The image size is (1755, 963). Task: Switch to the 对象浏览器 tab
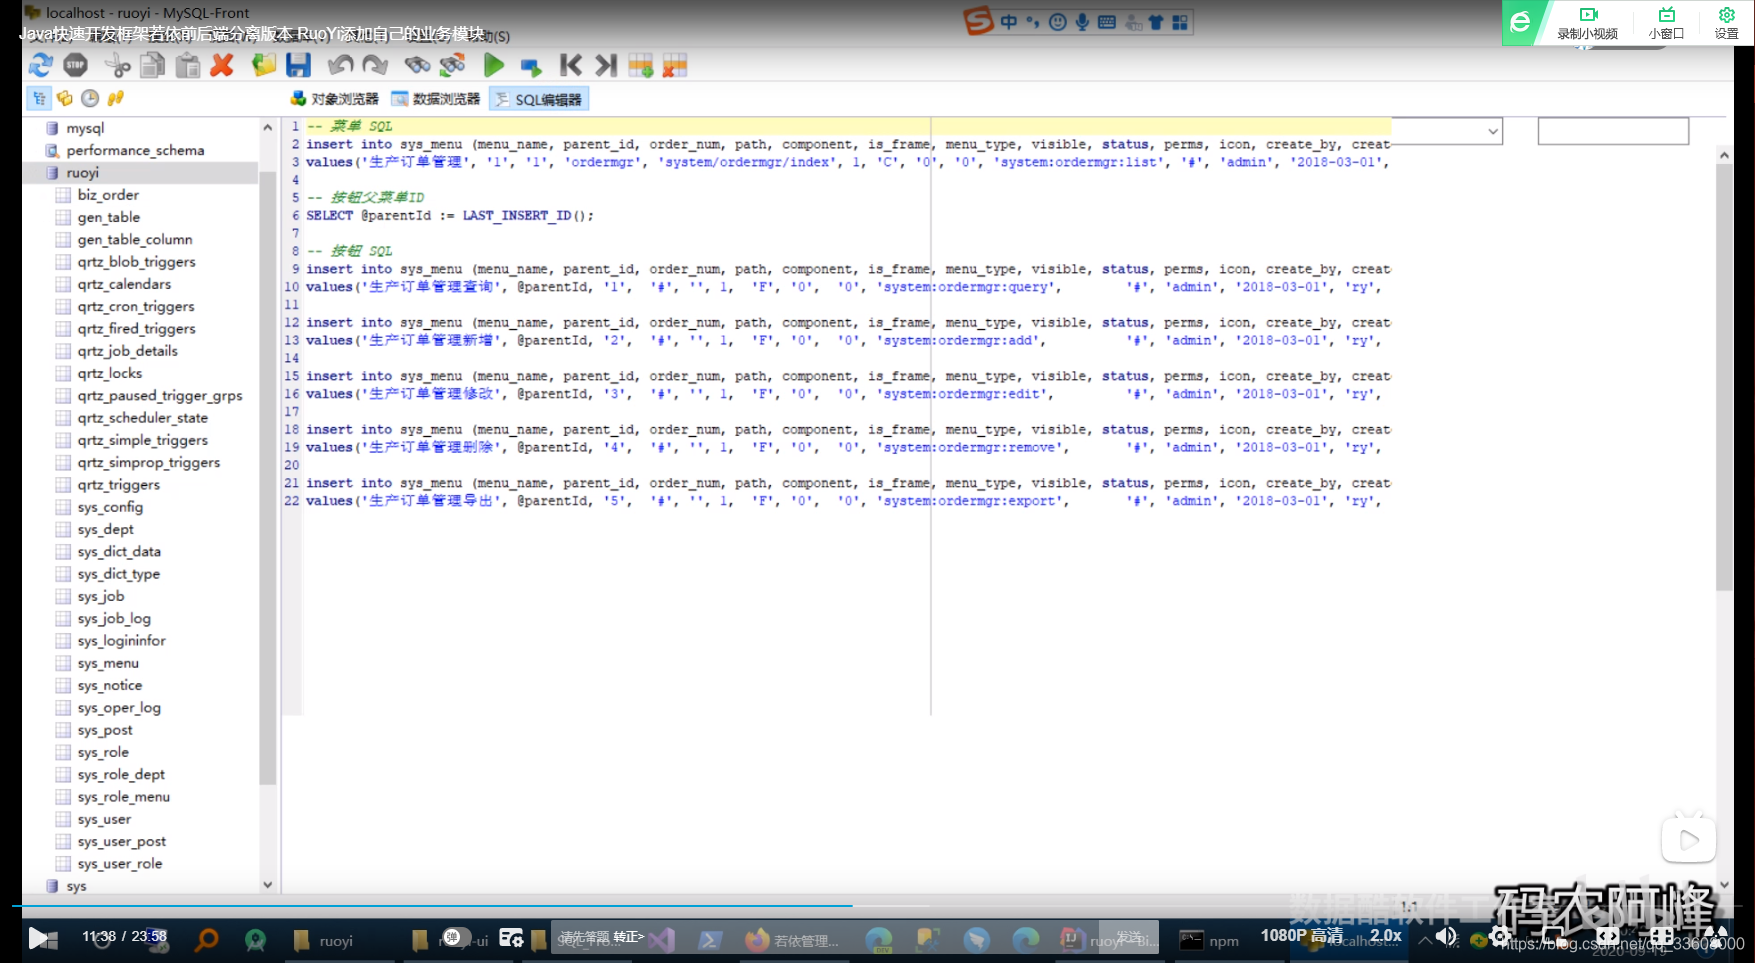[x=335, y=99]
